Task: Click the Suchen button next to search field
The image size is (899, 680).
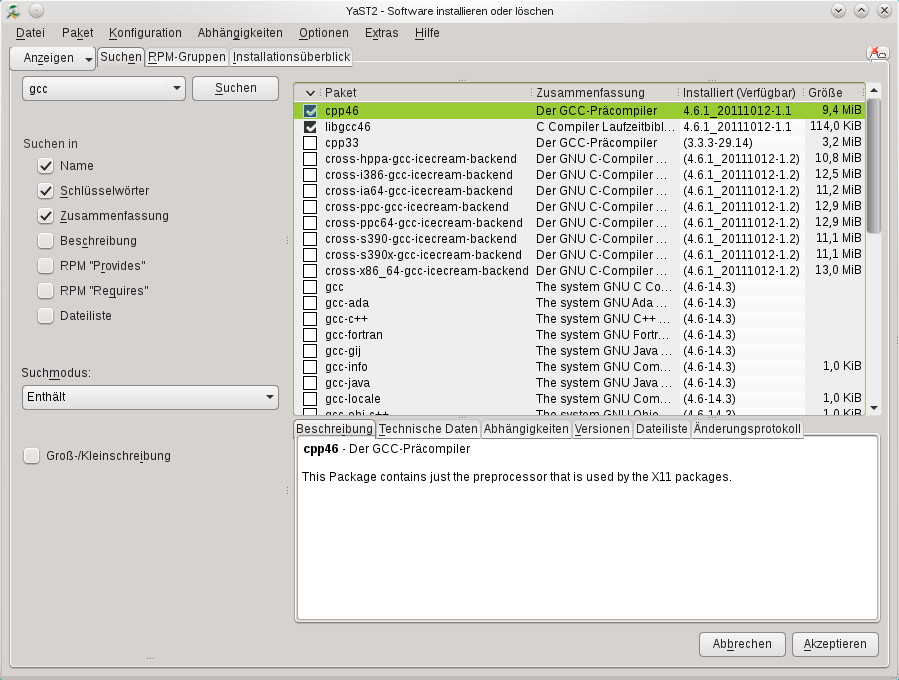Action: click(236, 88)
